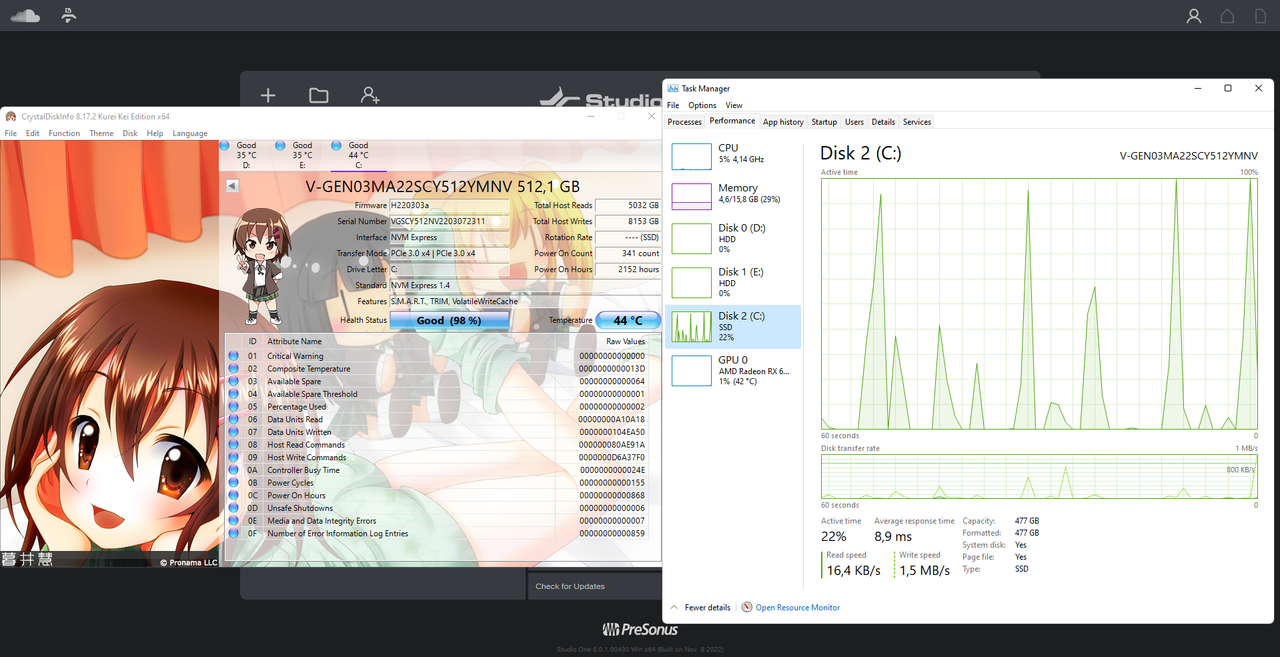Switch to the Services tab

[x=917, y=122]
